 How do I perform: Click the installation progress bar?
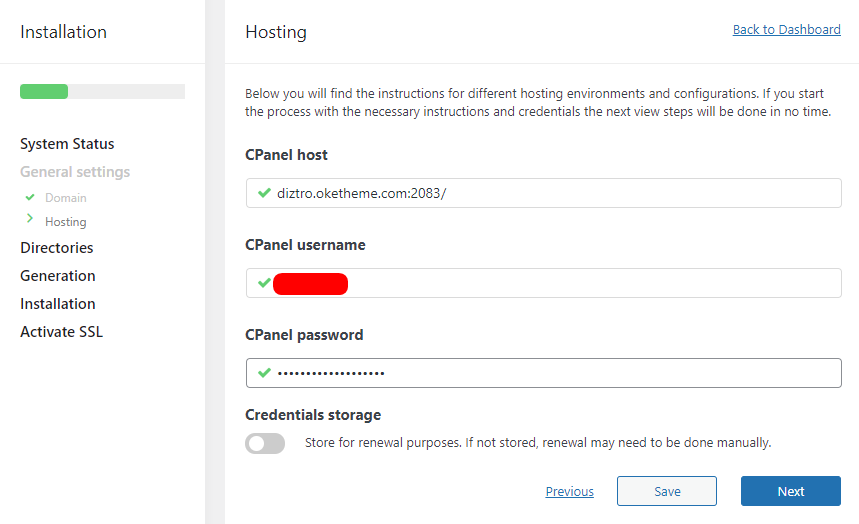coord(102,92)
